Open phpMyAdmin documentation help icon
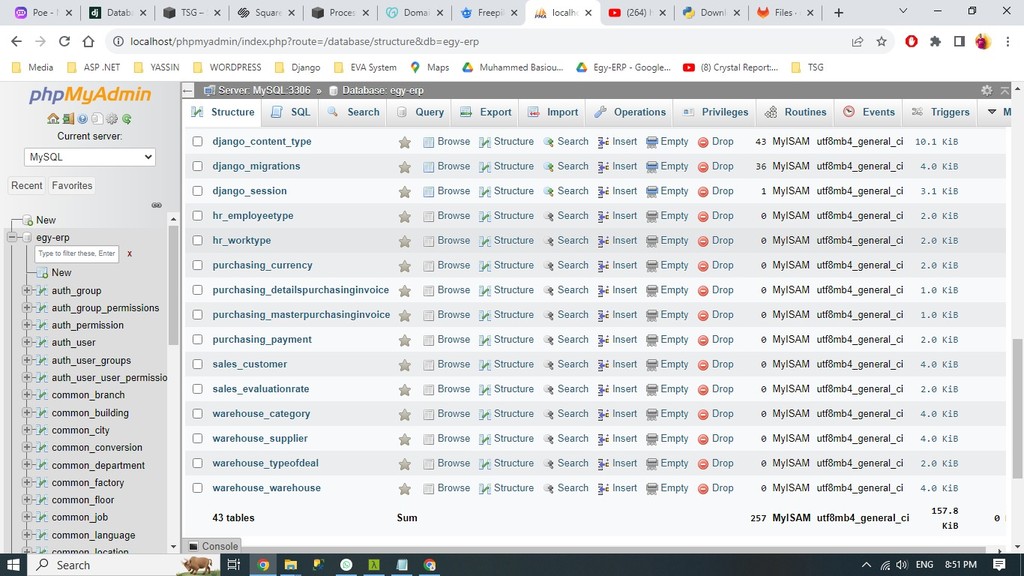 click(x=82, y=119)
